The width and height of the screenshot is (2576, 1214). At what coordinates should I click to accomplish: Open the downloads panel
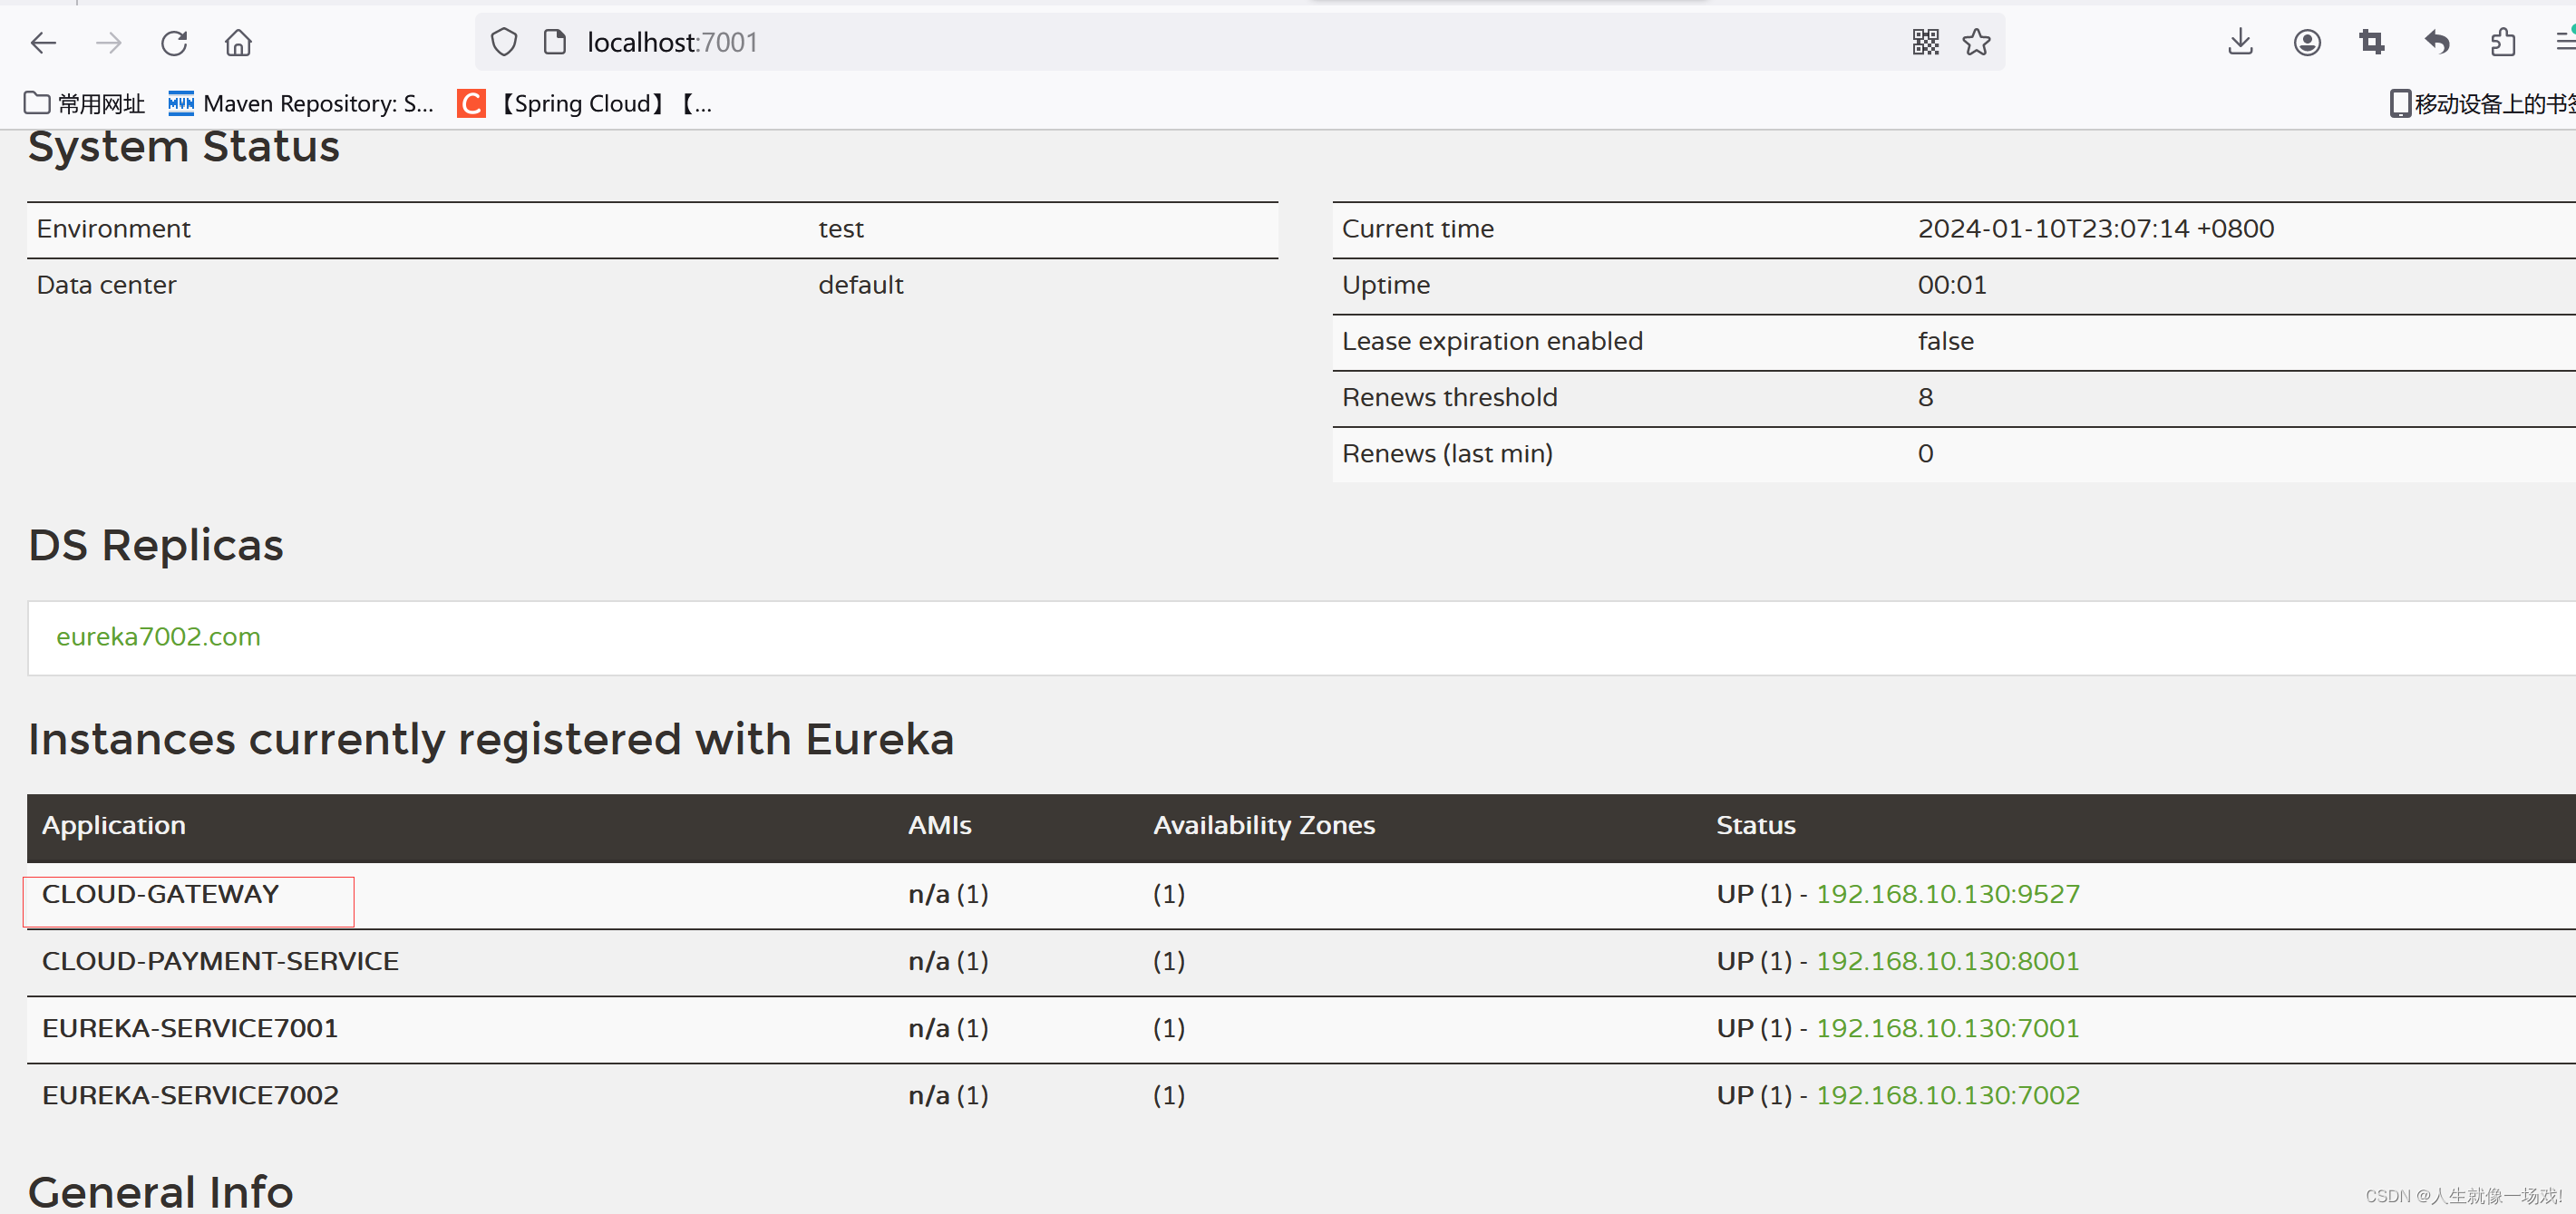[x=2240, y=42]
